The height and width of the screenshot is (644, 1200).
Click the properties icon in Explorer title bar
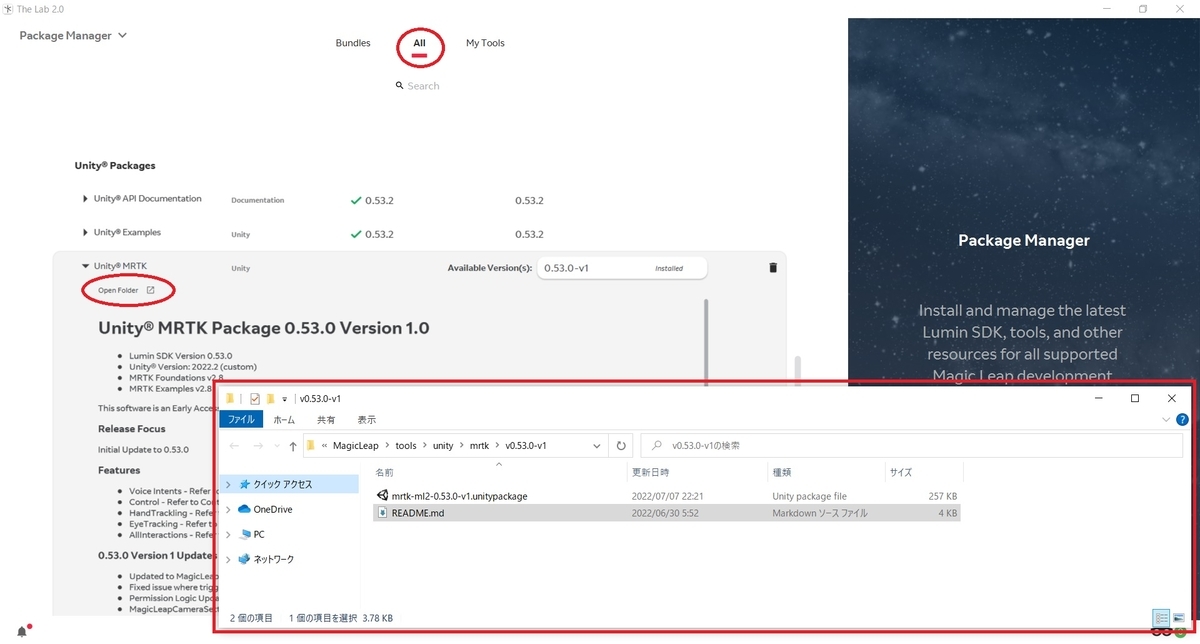(x=255, y=398)
